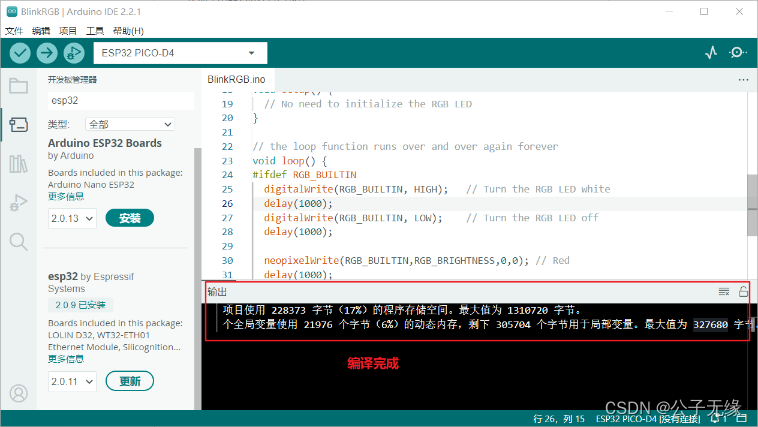Open the 帮助(H) menu
Screen dimensions: 758x427
pos(128,31)
